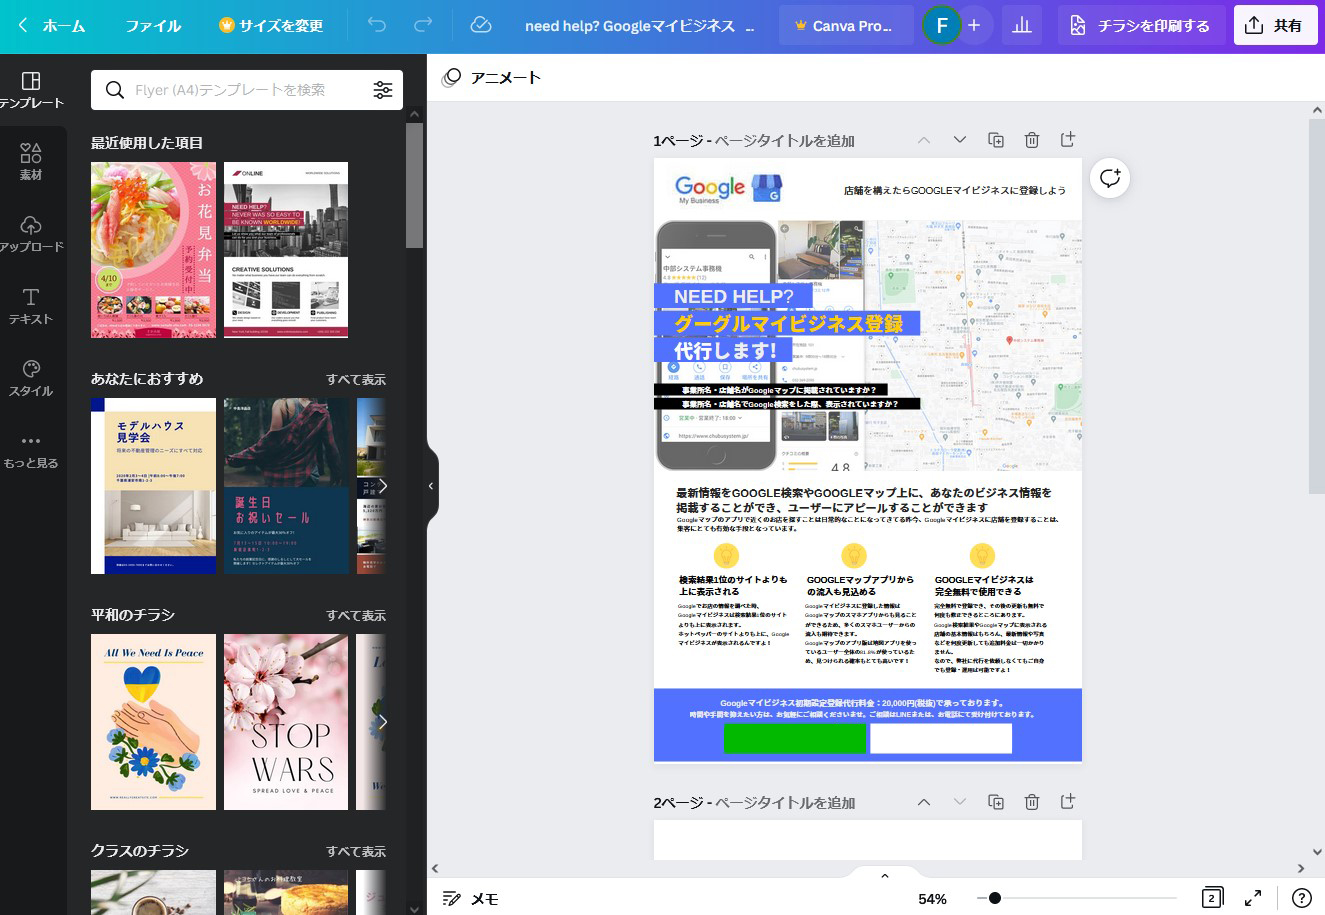The width and height of the screenshot is (1325, 915).
Task: Select the Google My Business logo on the canvas
Action: (728, 188)
